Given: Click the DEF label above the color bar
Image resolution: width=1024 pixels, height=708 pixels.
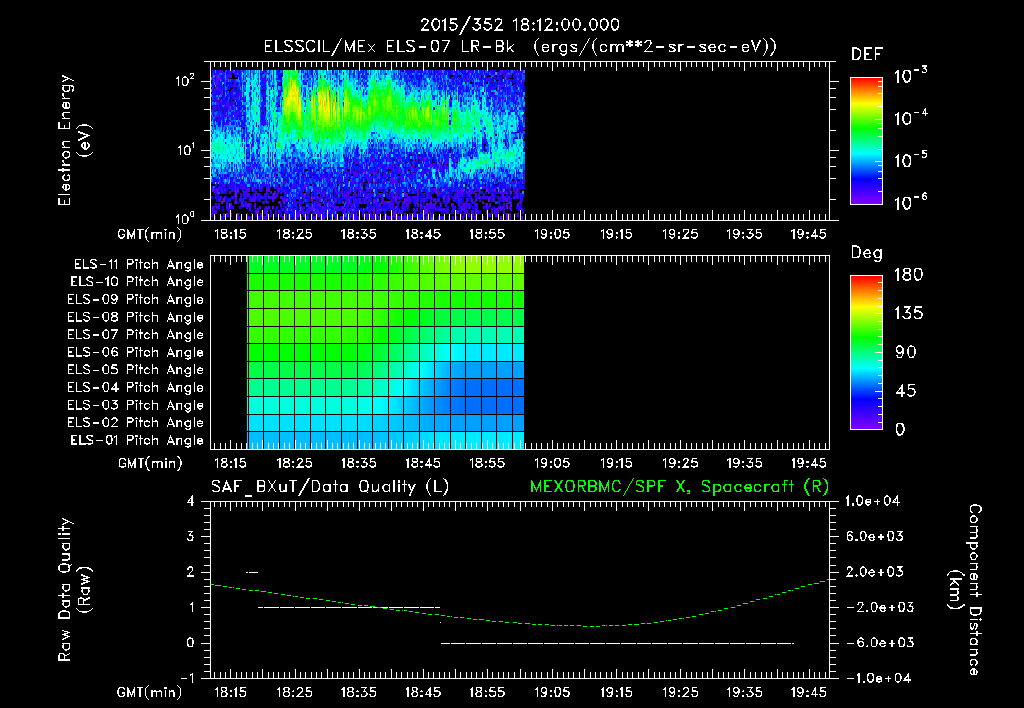Looking at the screenshot, I should pyautogui.click(x=867, y=55).
